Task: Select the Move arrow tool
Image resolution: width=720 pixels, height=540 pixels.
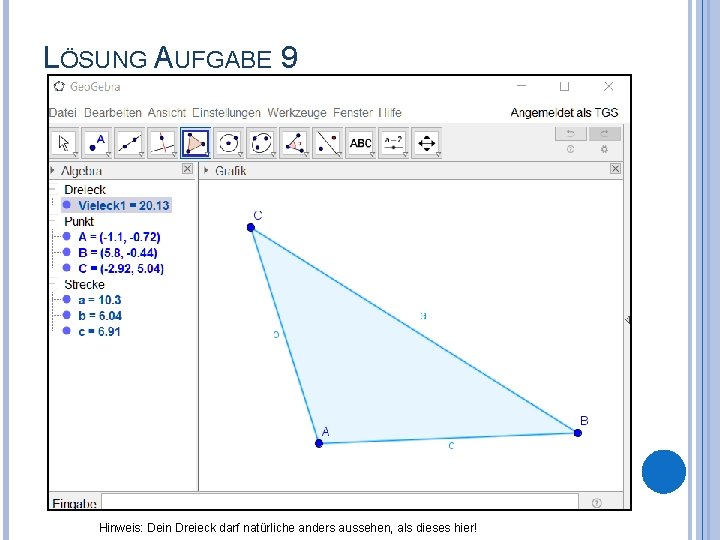Action: pyautogui.click(x=64, y=143)
